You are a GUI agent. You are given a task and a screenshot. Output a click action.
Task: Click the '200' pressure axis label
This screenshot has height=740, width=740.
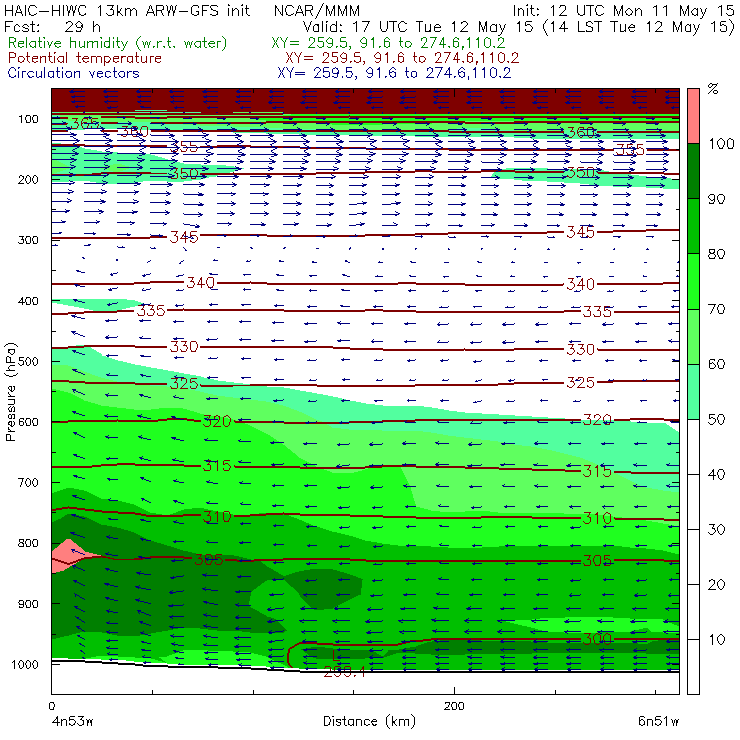click(28, 179)
